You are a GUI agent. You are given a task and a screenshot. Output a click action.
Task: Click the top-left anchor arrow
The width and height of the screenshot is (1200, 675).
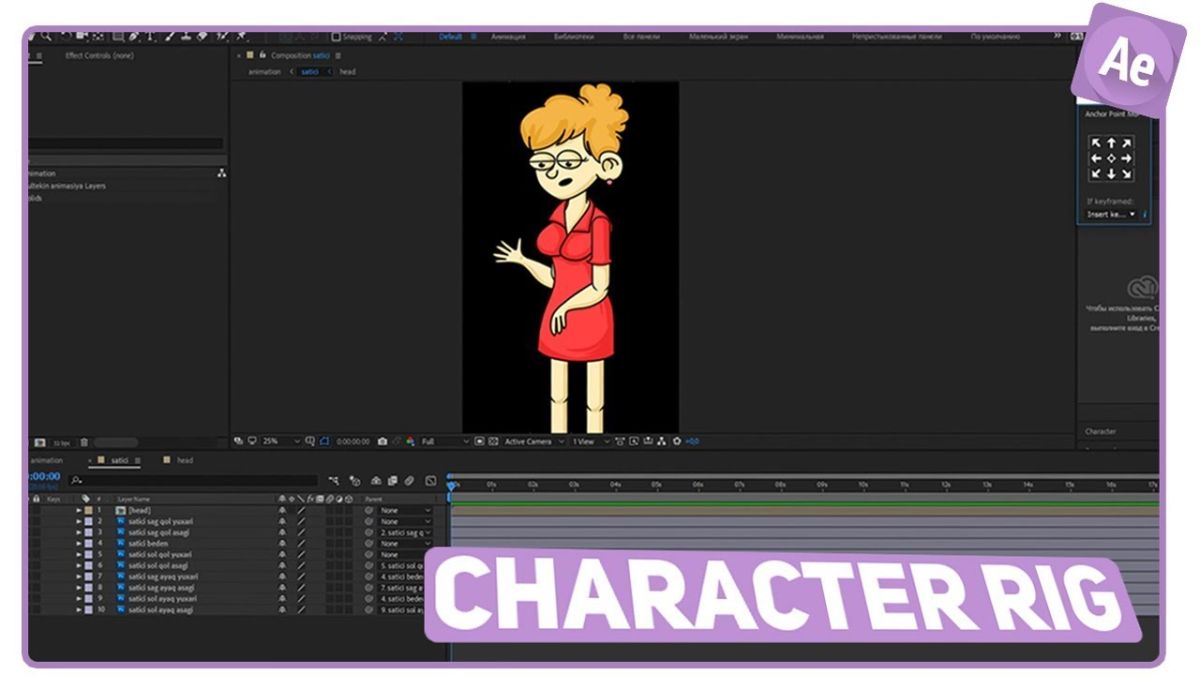tap(1096, 143)
